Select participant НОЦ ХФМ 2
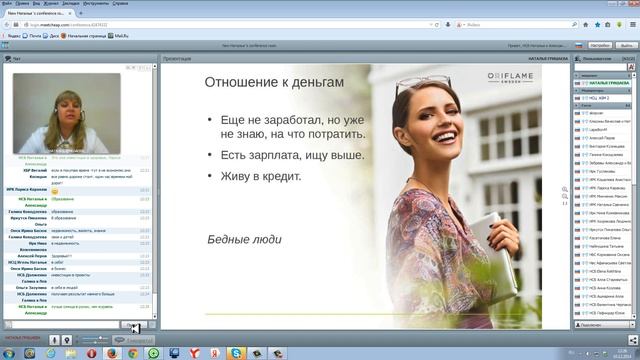This screenshot has width=640, height=360. click(x=602, y=98)
